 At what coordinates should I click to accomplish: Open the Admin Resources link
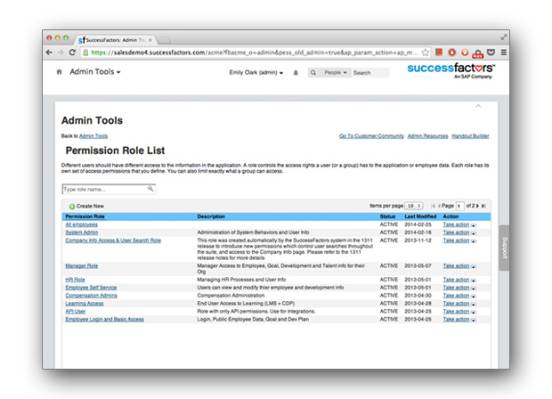(x=428, y=136)
